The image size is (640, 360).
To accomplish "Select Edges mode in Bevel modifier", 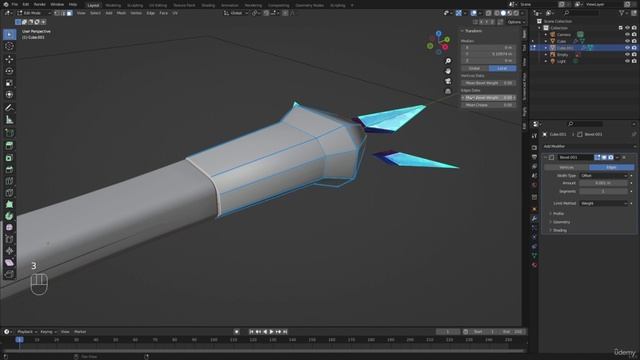I will [x=611, y=167].
